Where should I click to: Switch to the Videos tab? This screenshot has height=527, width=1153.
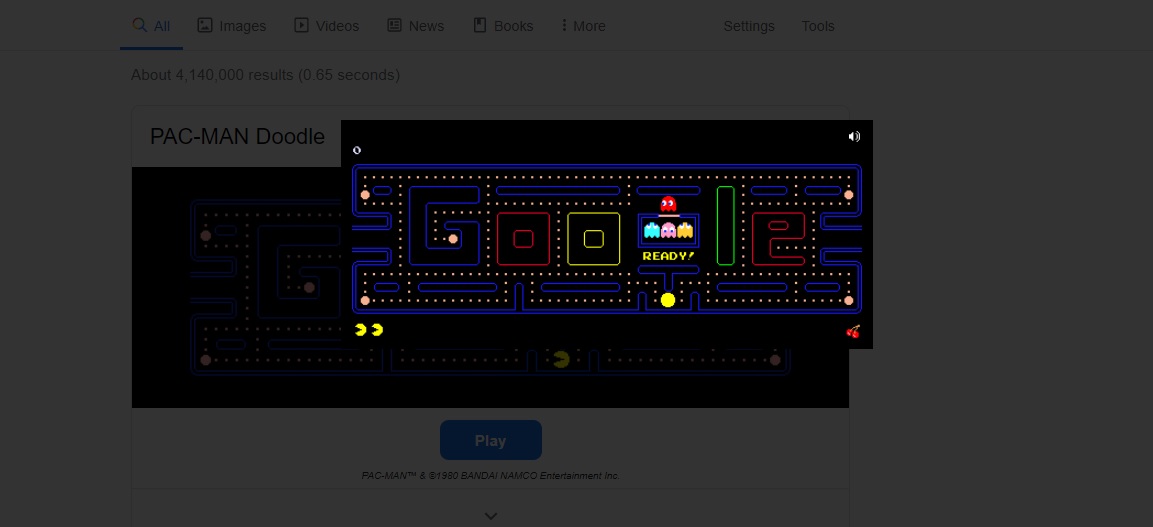tap(327, 26)
